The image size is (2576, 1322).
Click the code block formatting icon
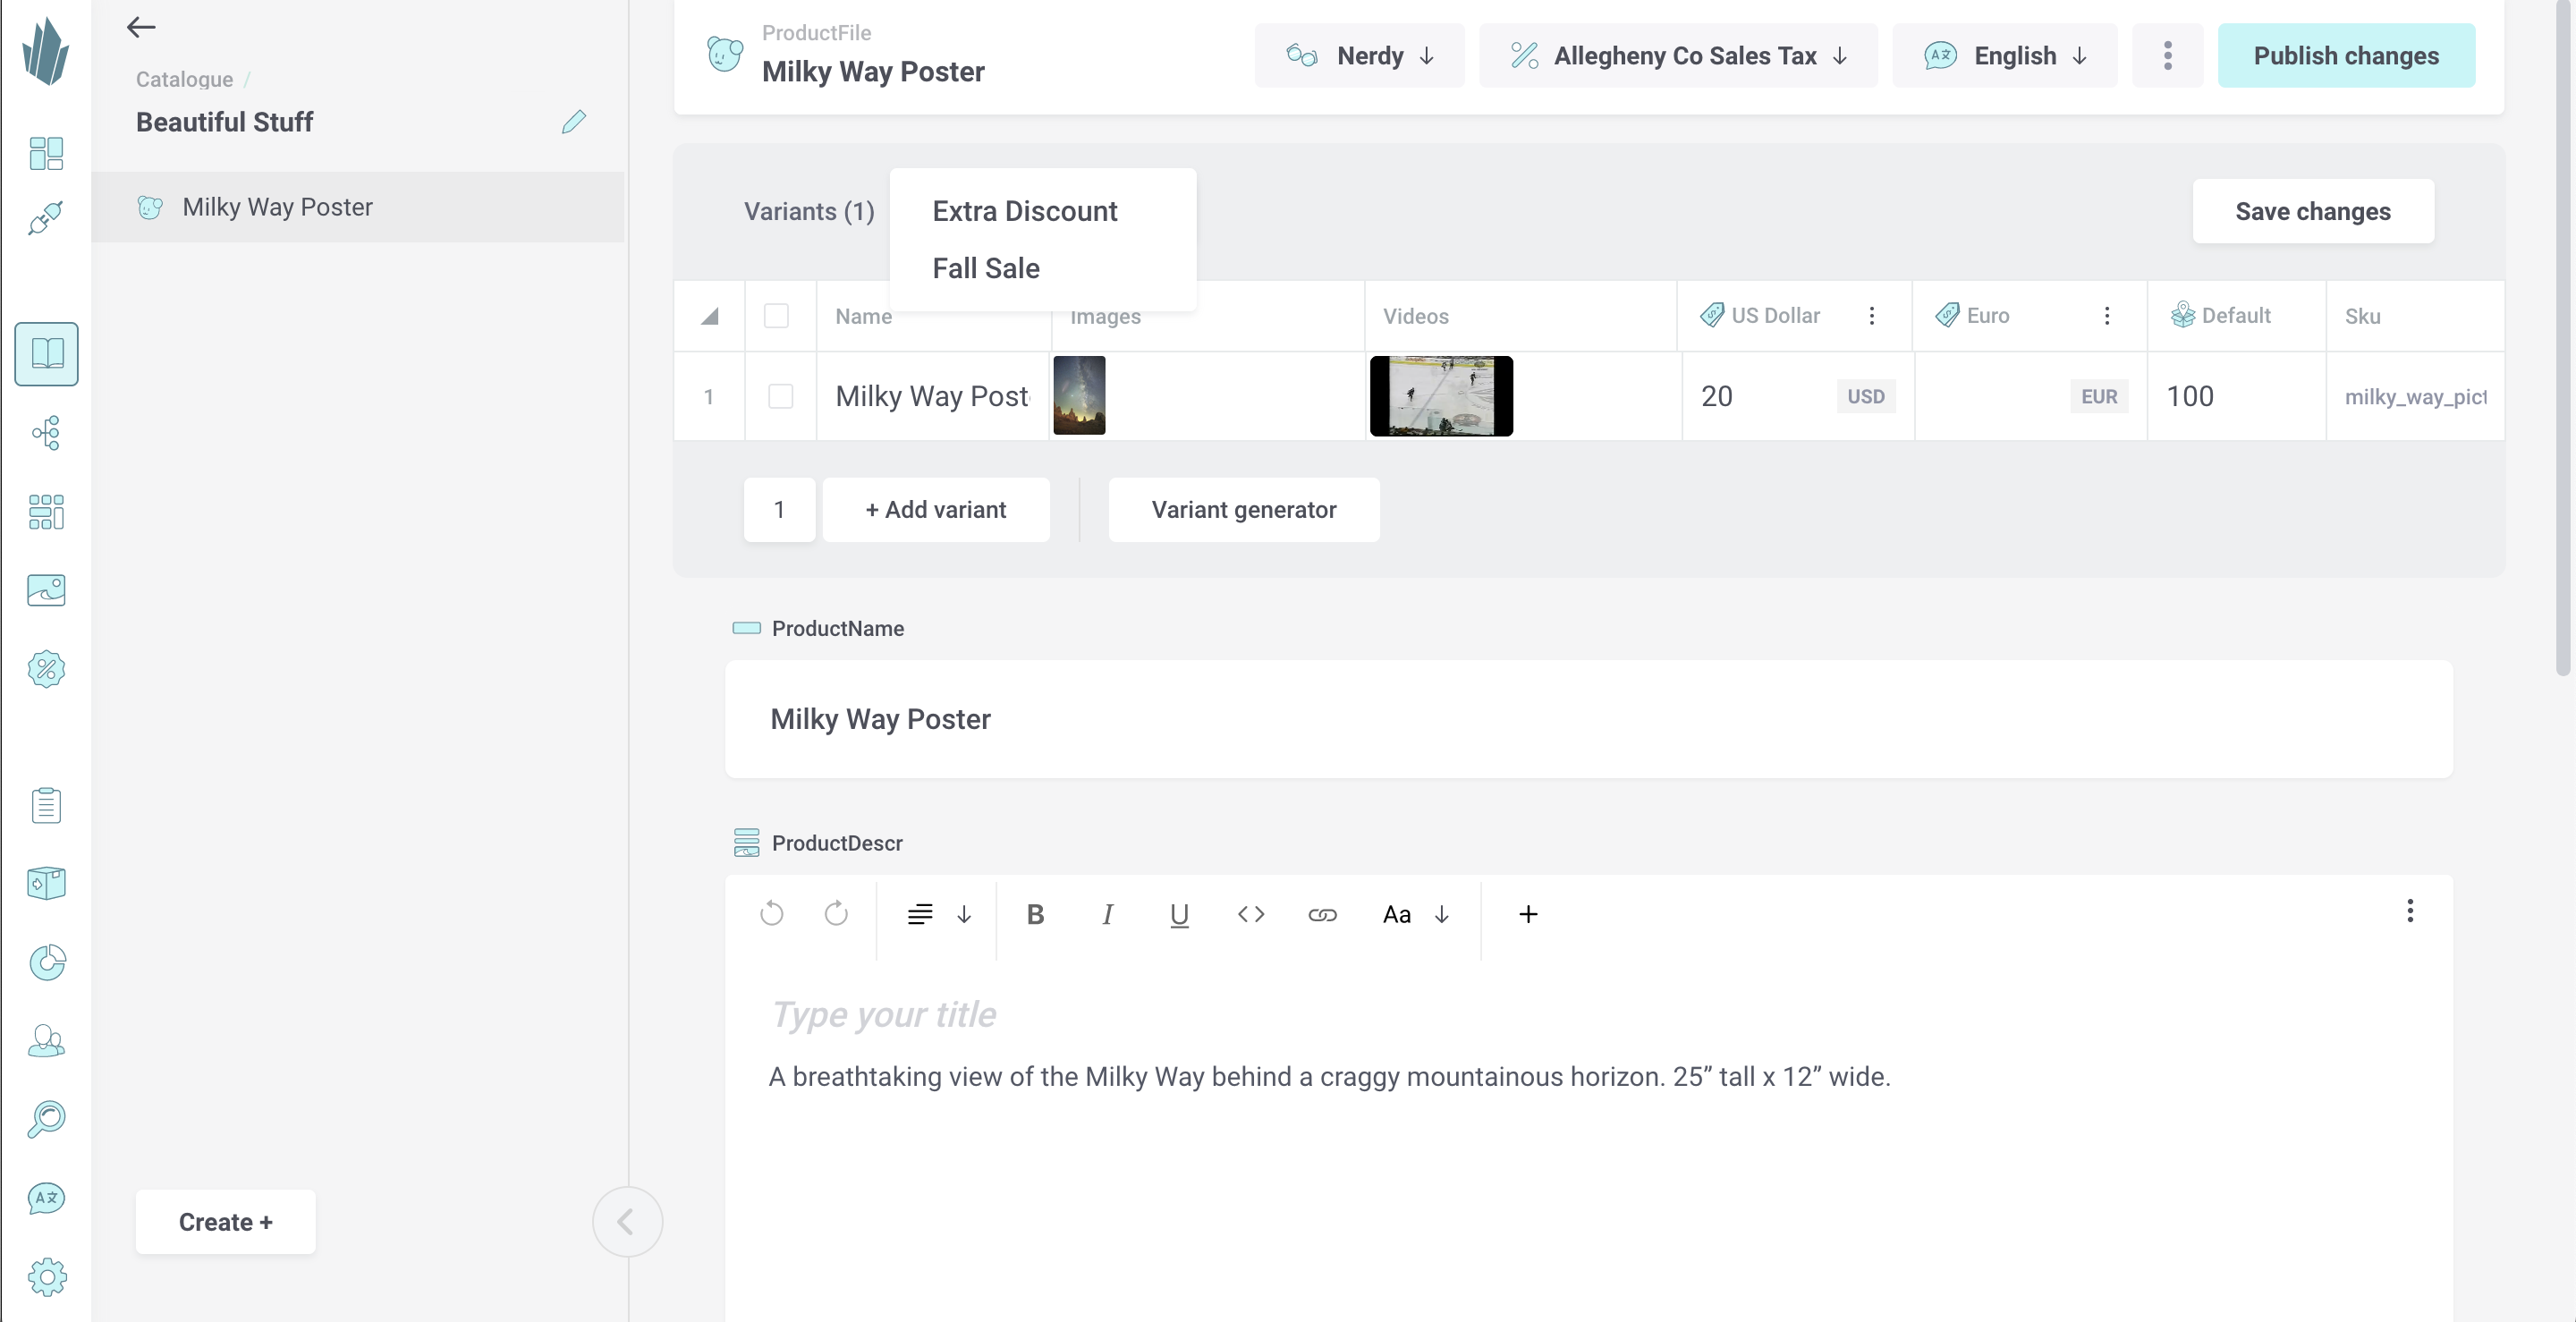1251,914
